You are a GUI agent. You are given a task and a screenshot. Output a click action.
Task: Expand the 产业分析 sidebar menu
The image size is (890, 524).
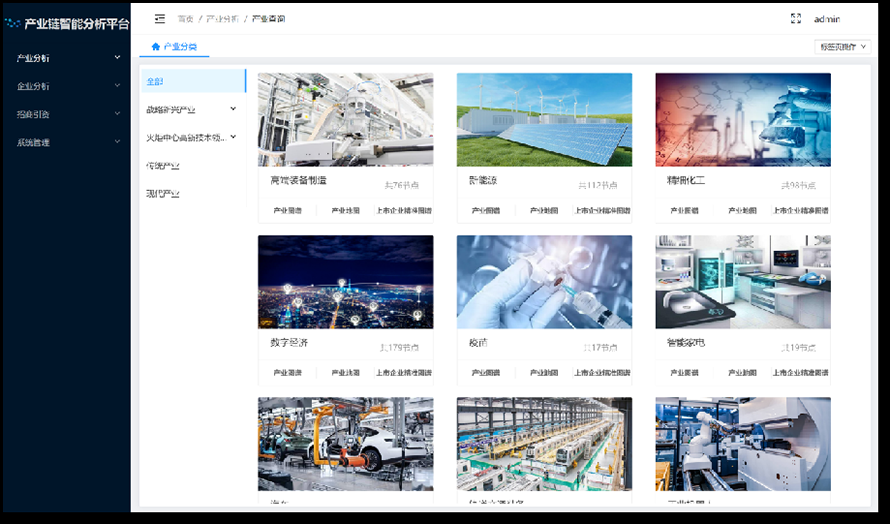65,58
